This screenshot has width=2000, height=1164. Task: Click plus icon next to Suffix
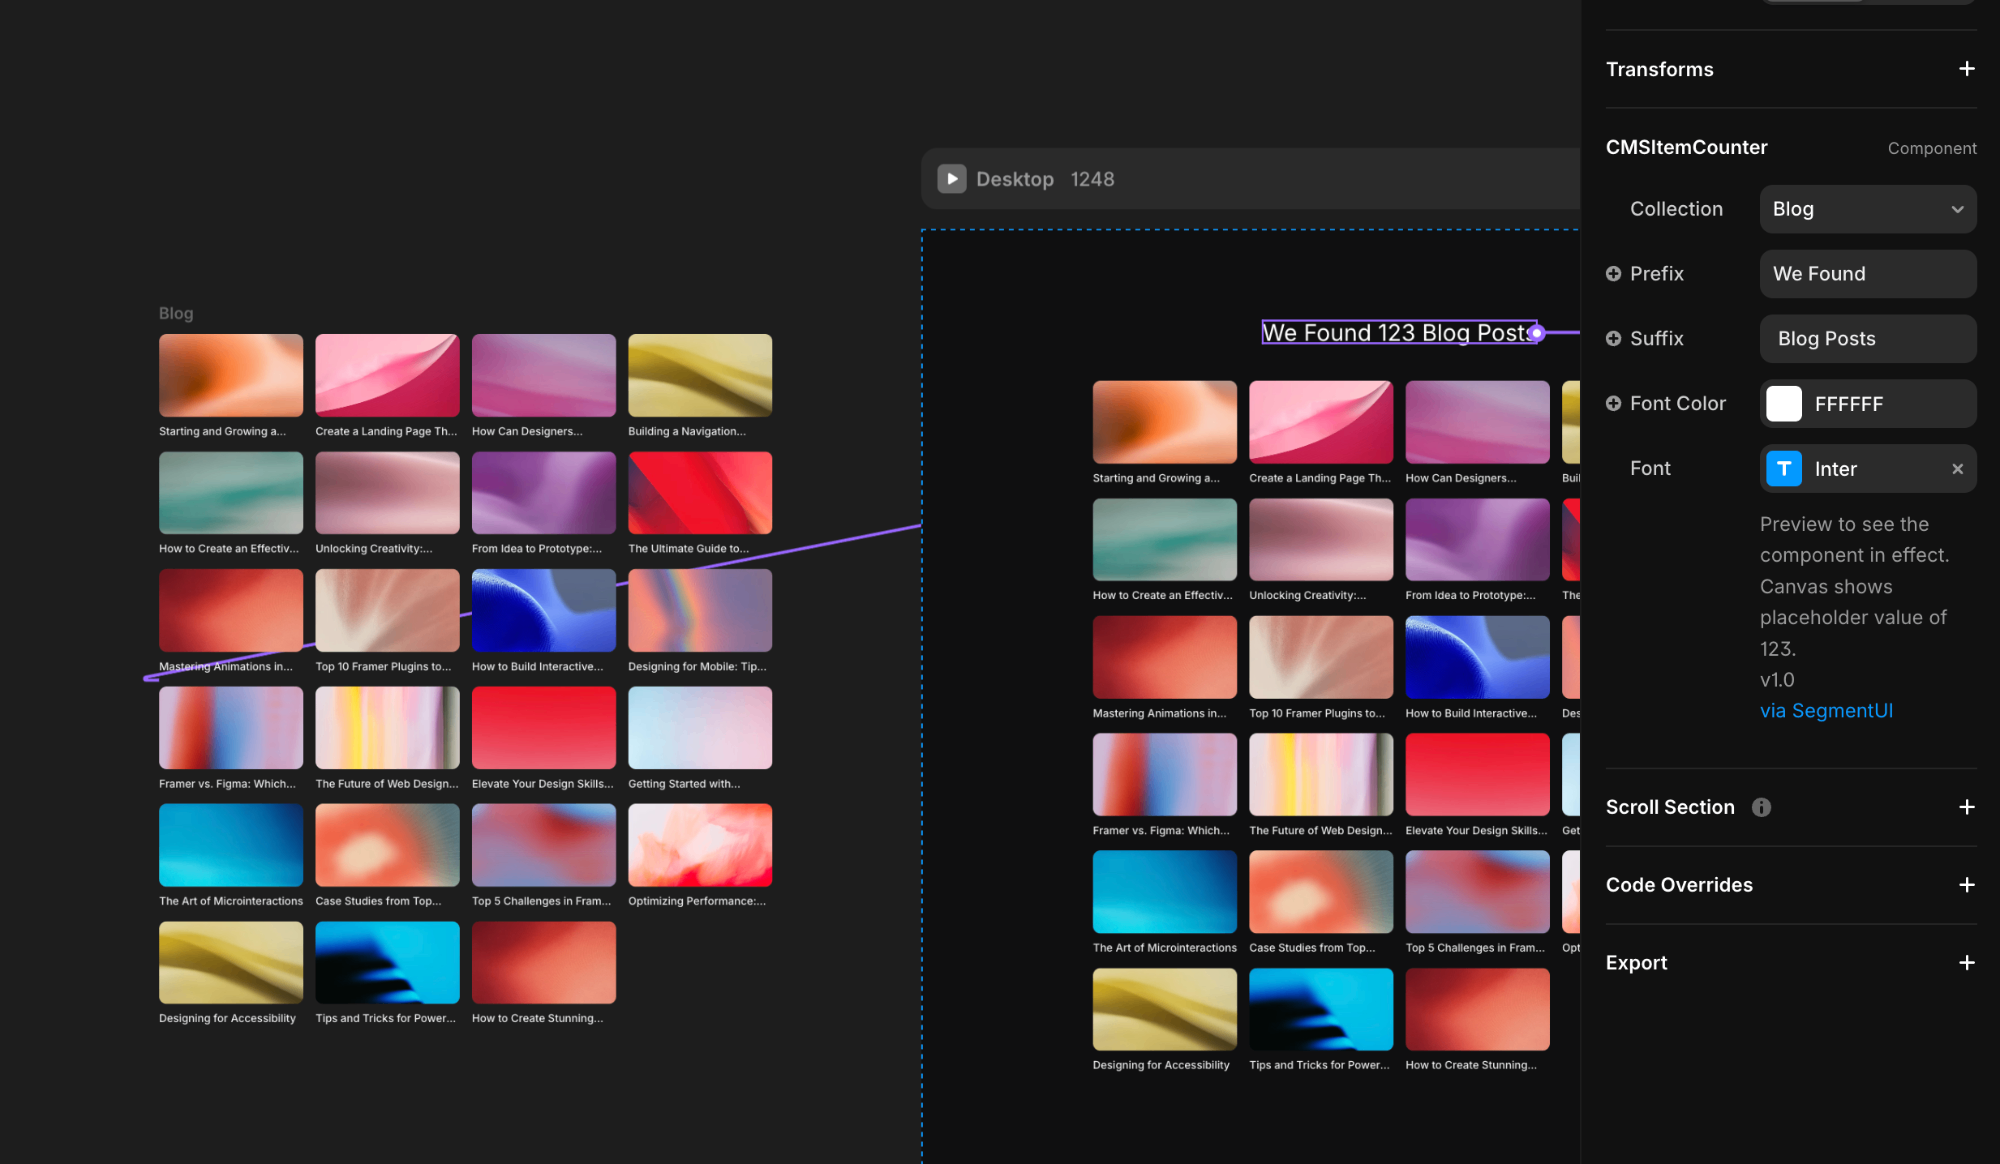1613,339
